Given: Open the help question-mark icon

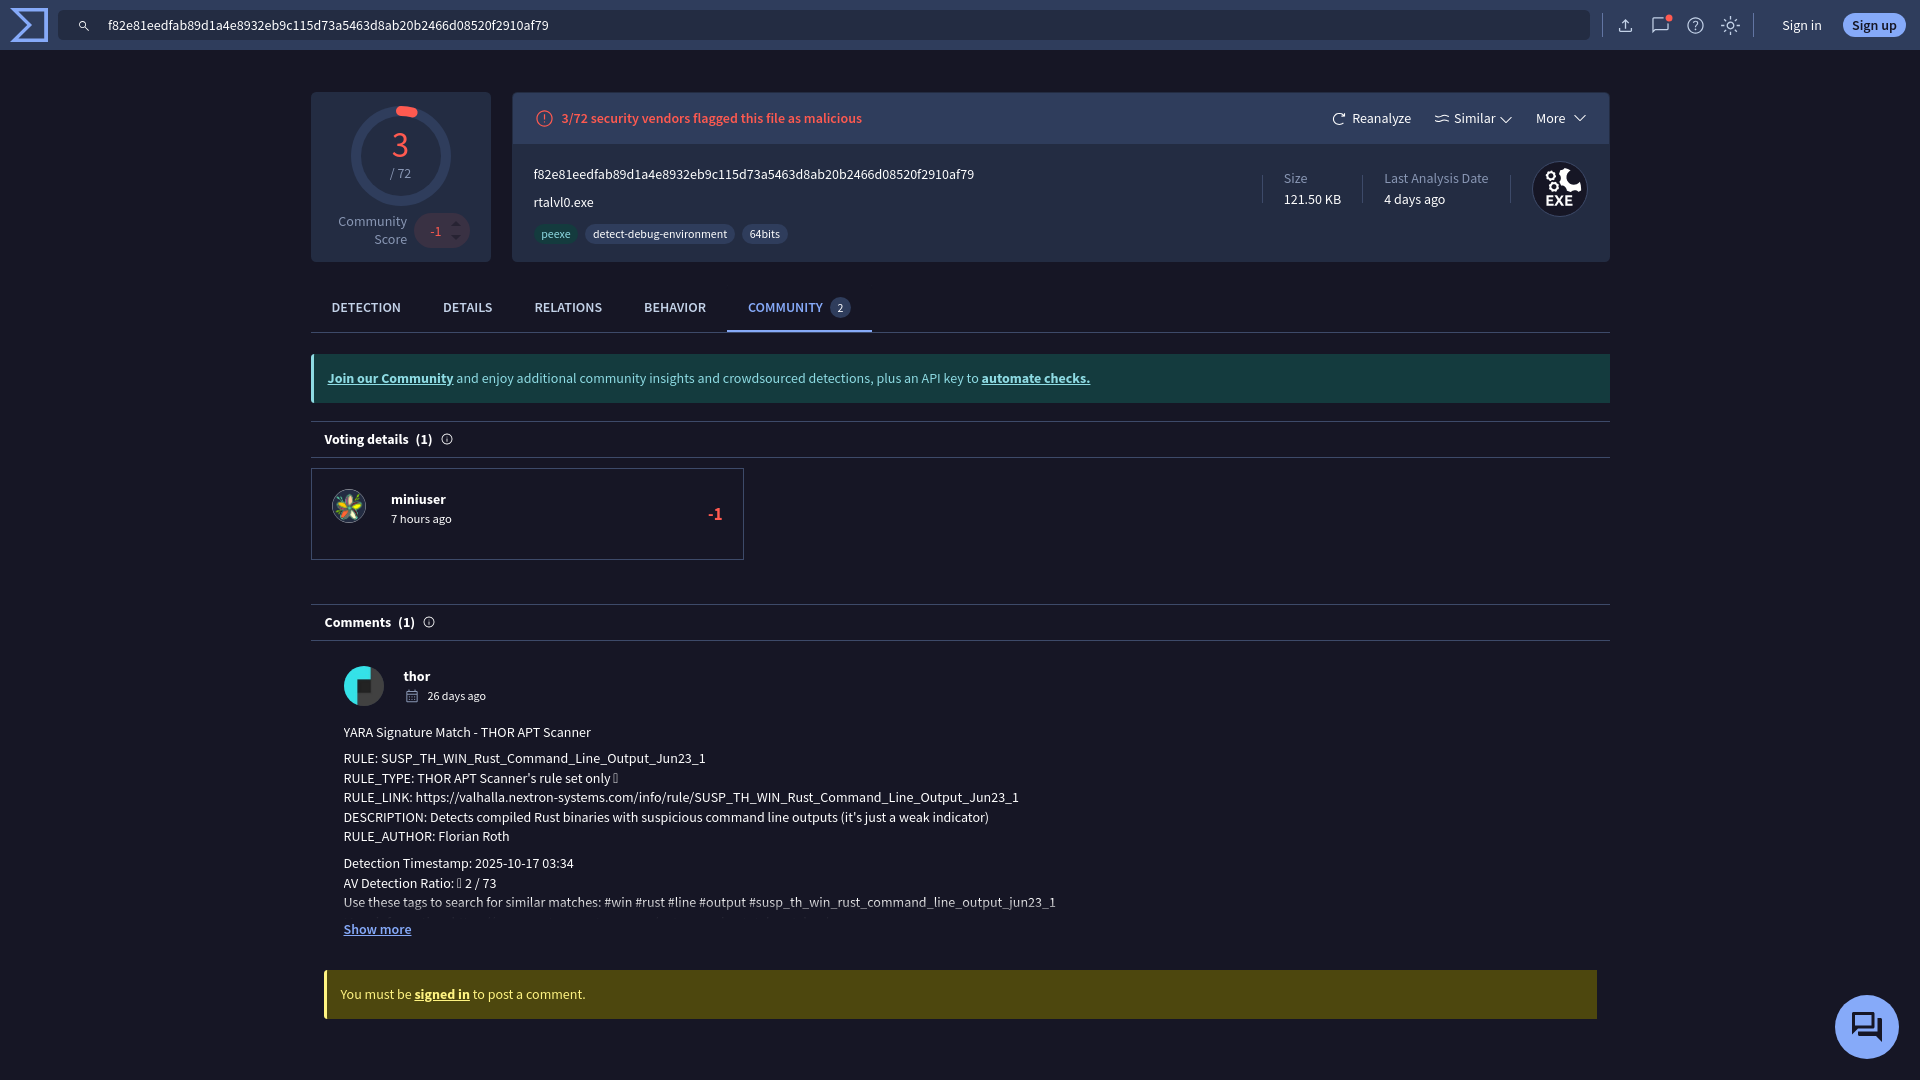Looking at the screenshot, I should pyautogui.click(x=1695, y=25).
